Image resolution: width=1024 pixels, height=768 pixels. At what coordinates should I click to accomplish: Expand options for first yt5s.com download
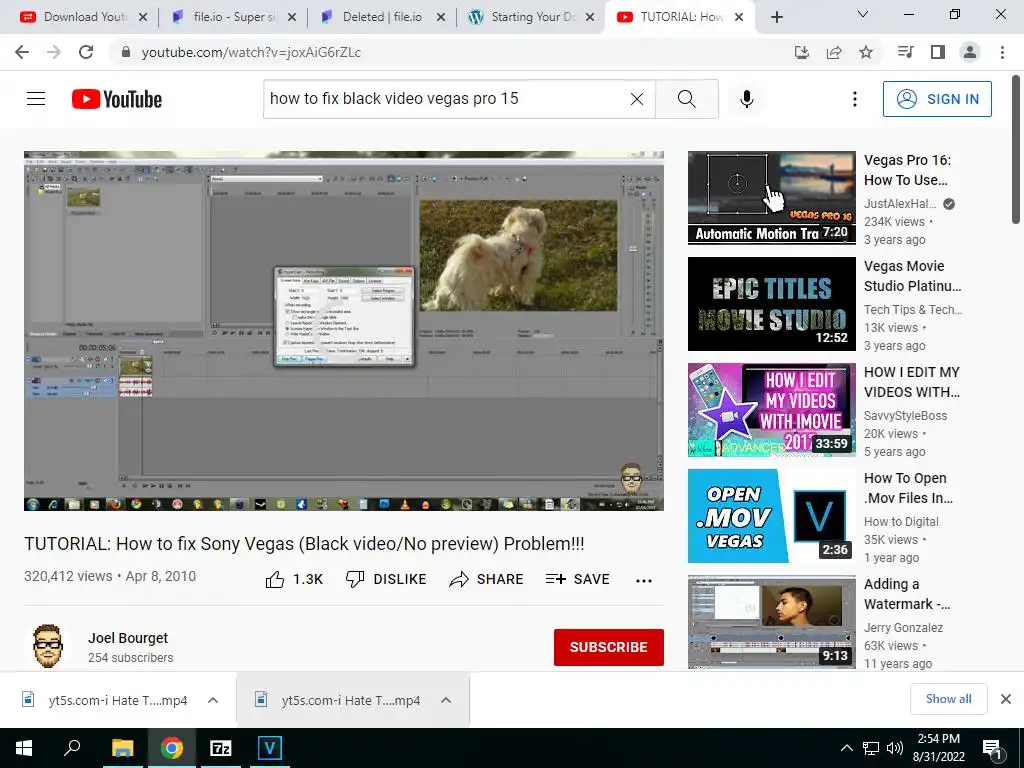[213, 700]
